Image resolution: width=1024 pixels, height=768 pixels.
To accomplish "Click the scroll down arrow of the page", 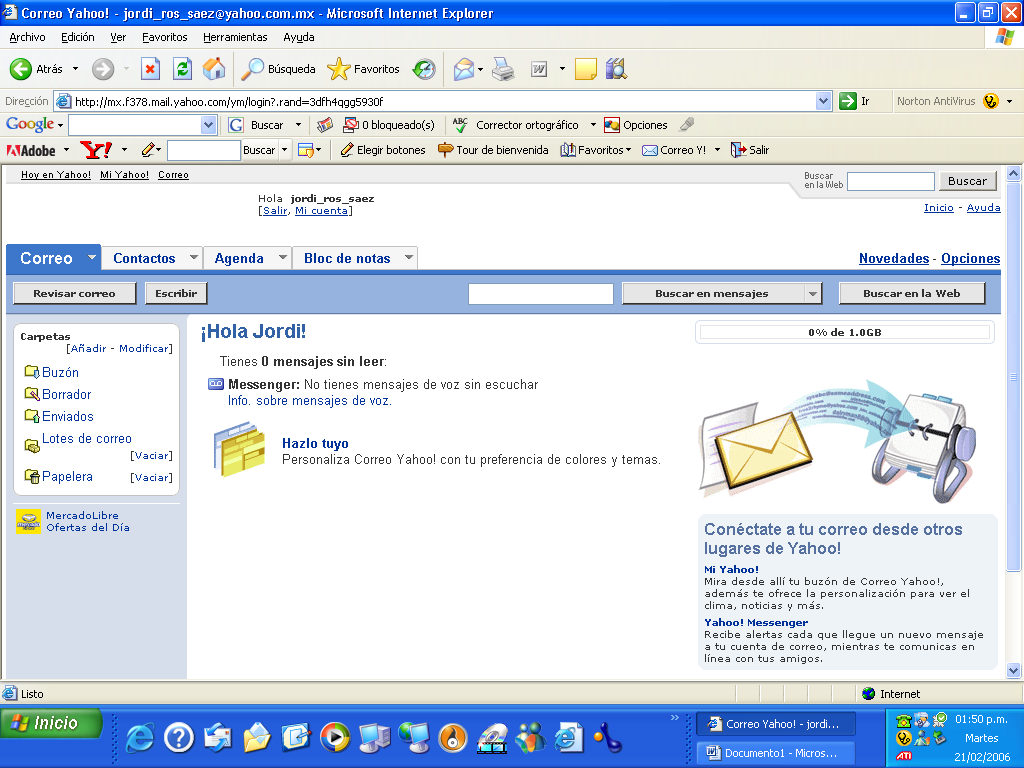I will click(1014, 669).
